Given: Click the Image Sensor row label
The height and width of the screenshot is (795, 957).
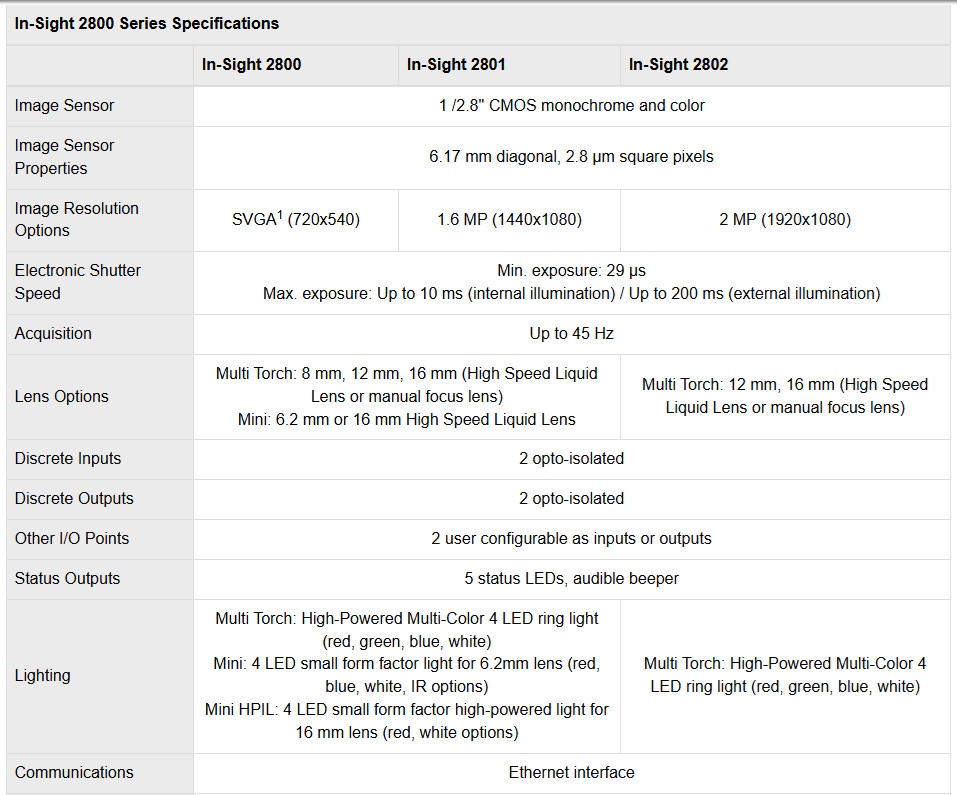Looking at the screenshot, I should (64, 106).
